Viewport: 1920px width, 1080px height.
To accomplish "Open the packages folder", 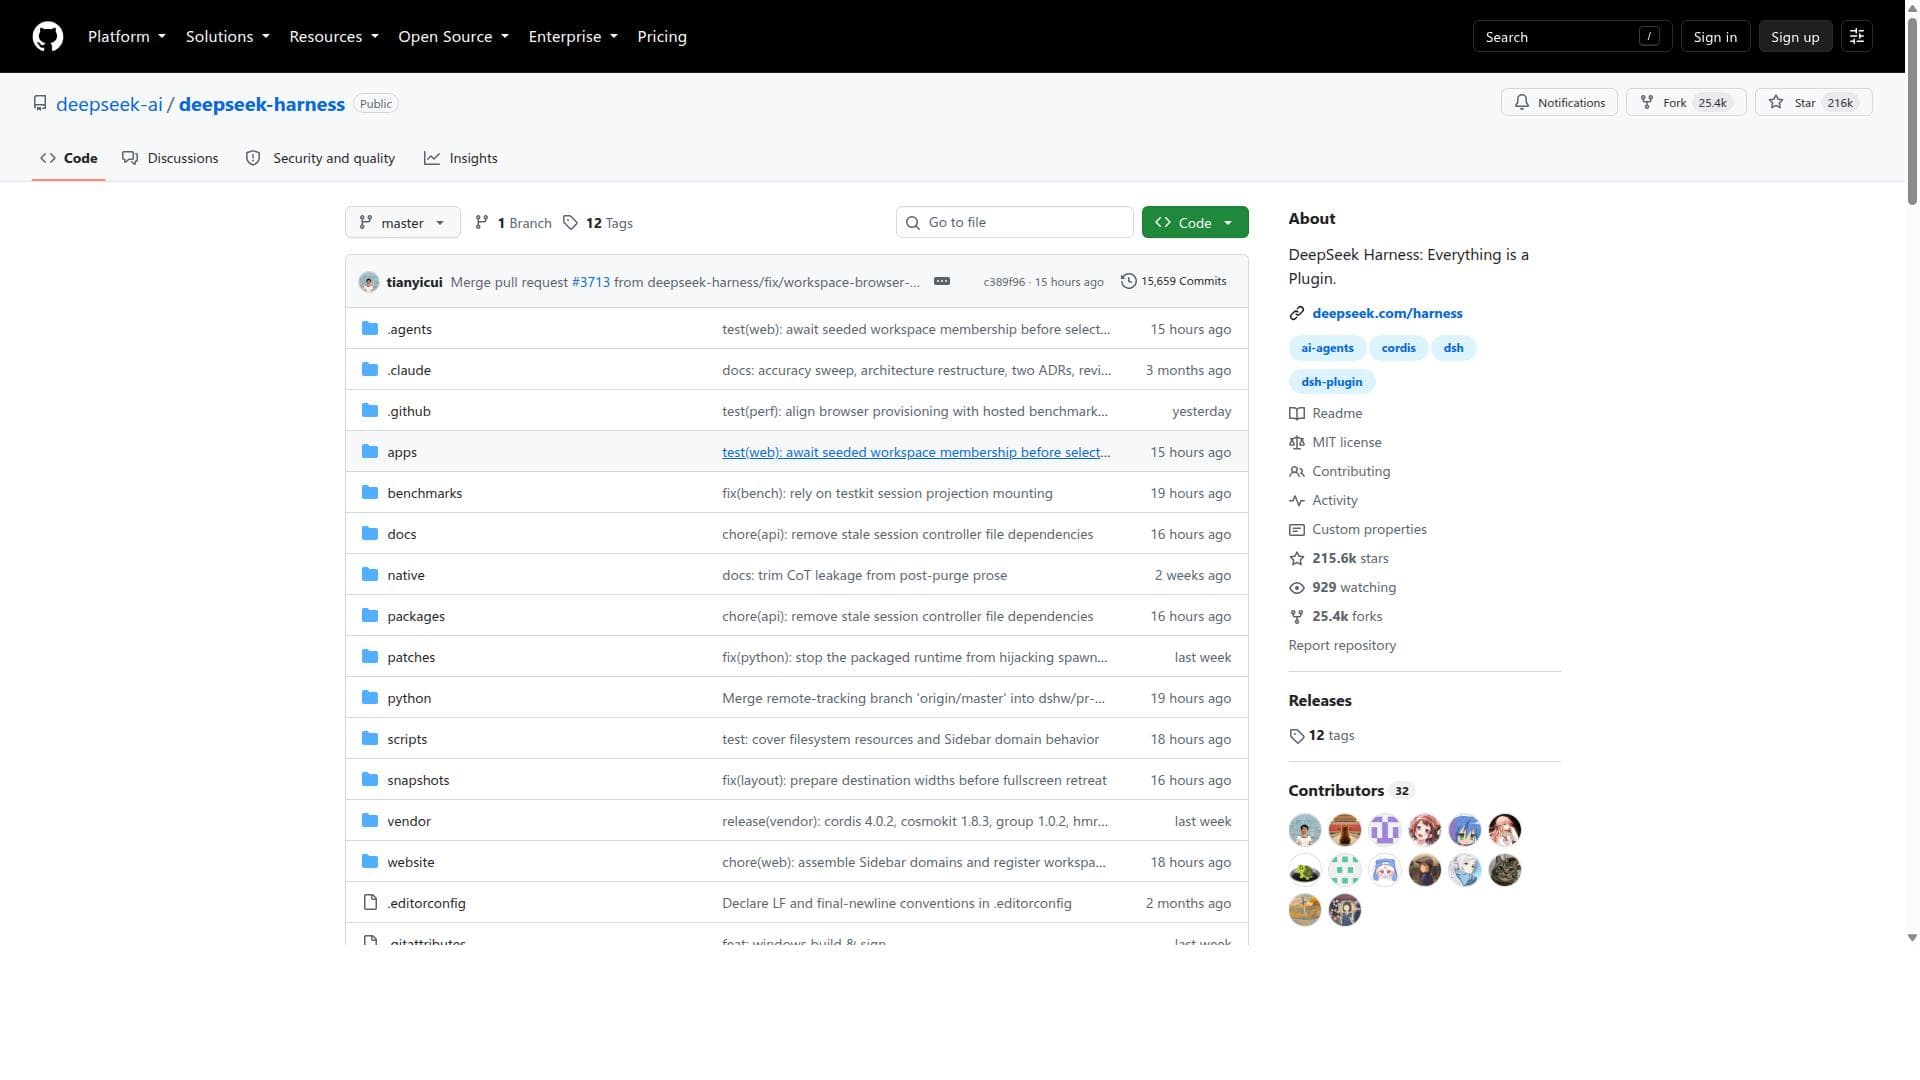I will [x=416, y=617].
